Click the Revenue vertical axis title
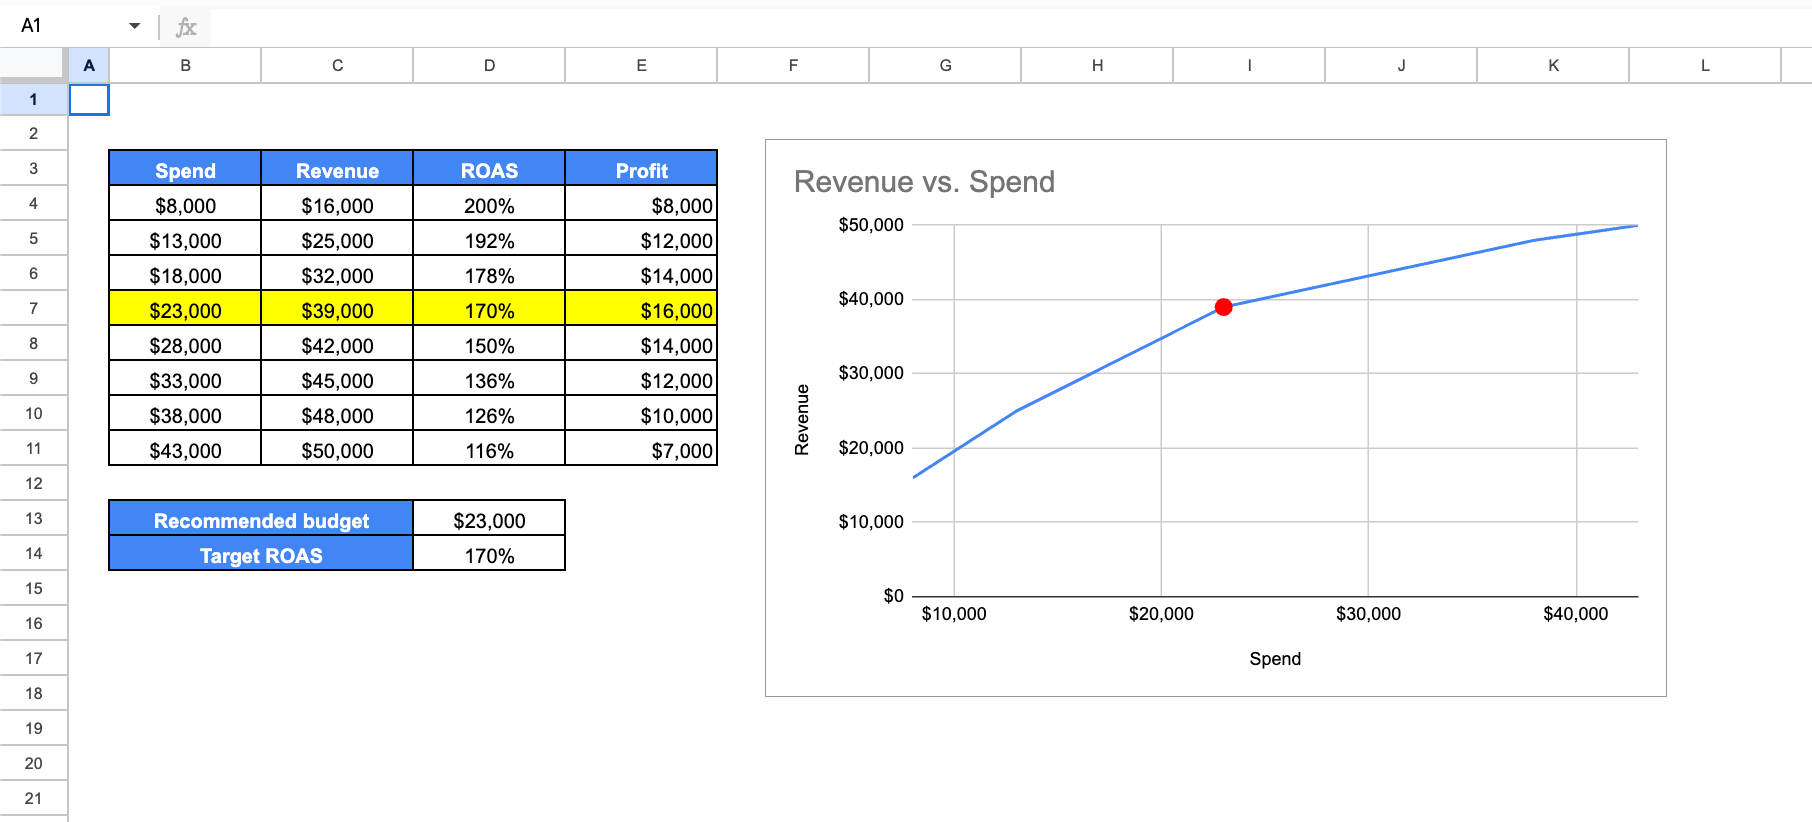Viewport: 1812px width, 822px height. click(x=801, y=420)
